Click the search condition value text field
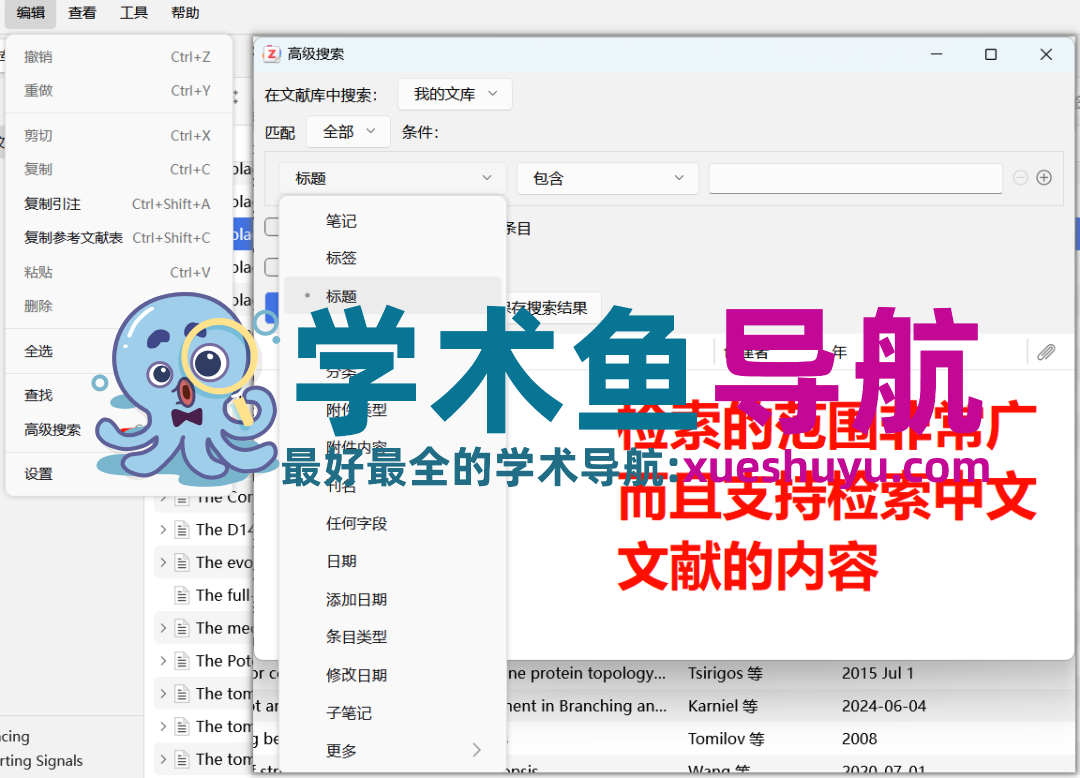This screenshot has width=1080, height=778. [855, 178]
